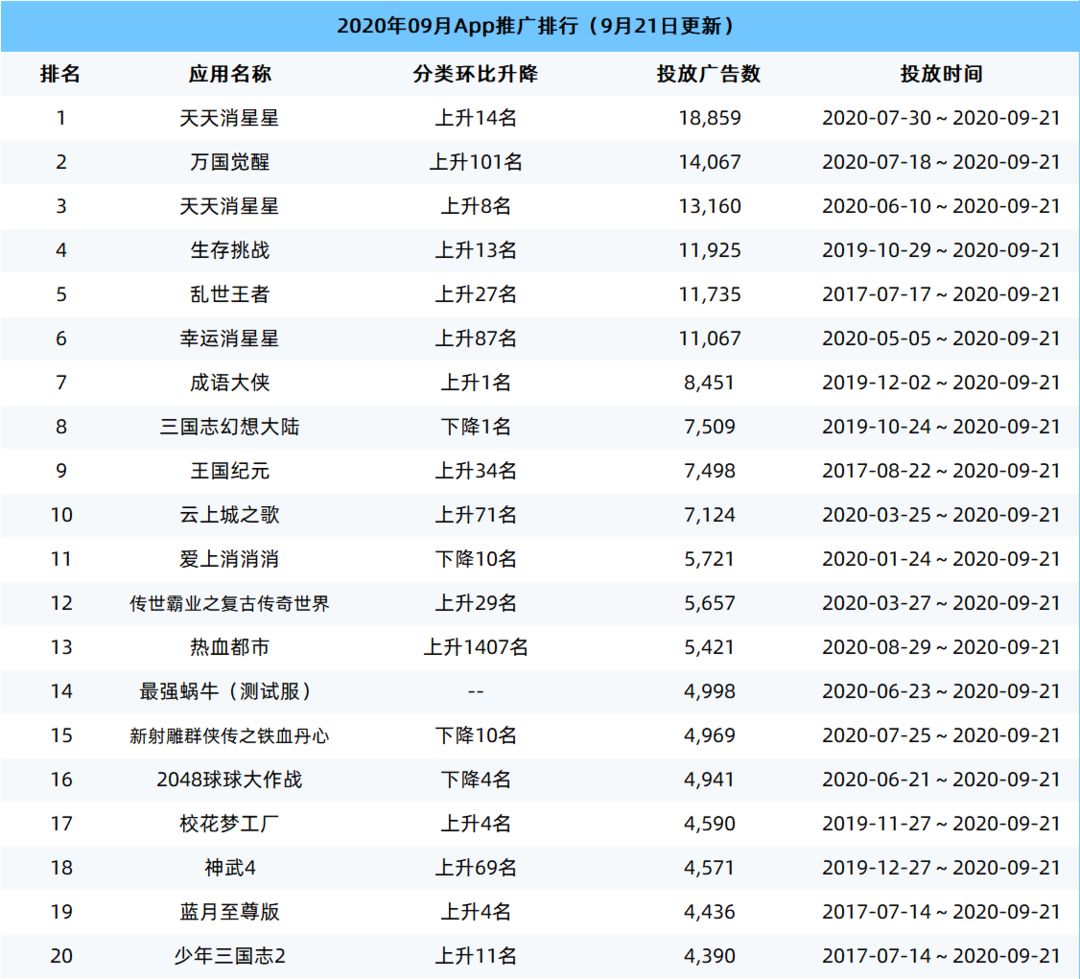Click the 投放广告数 column header

coord(709,74)
